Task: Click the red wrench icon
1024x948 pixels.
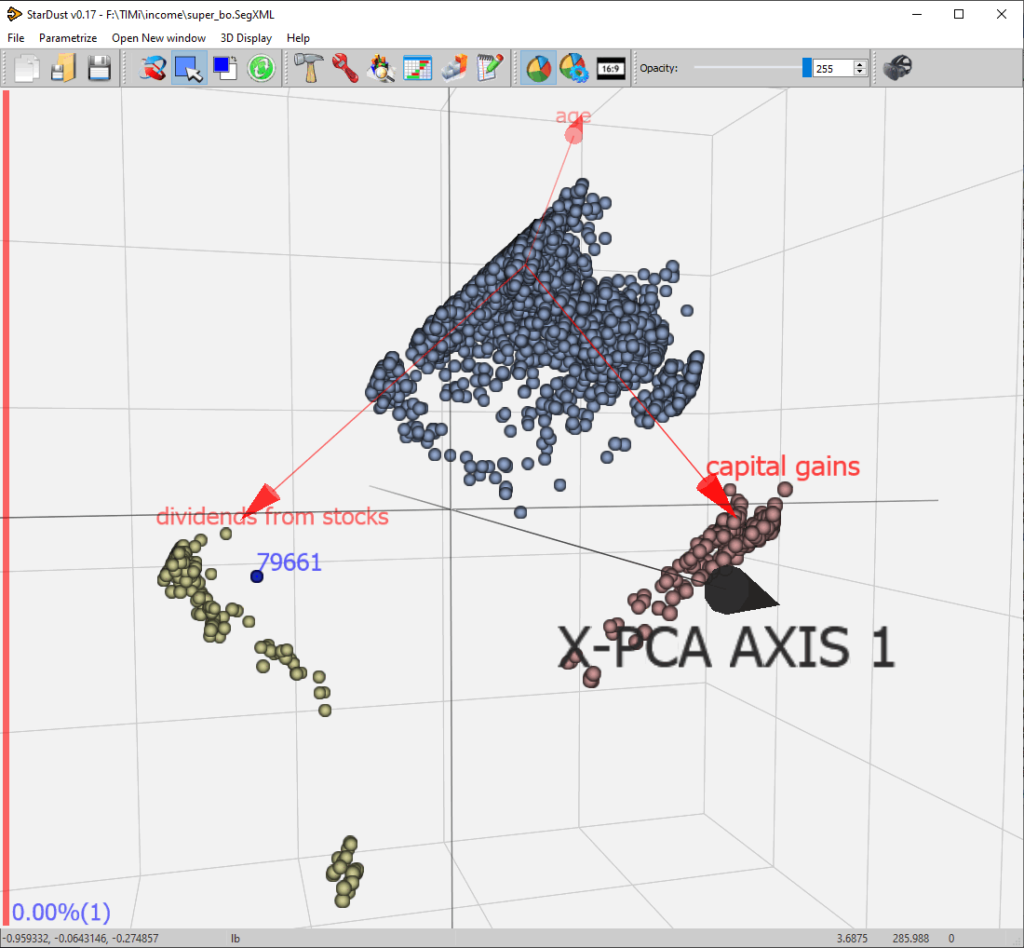Action: click(x=344, y=68)
